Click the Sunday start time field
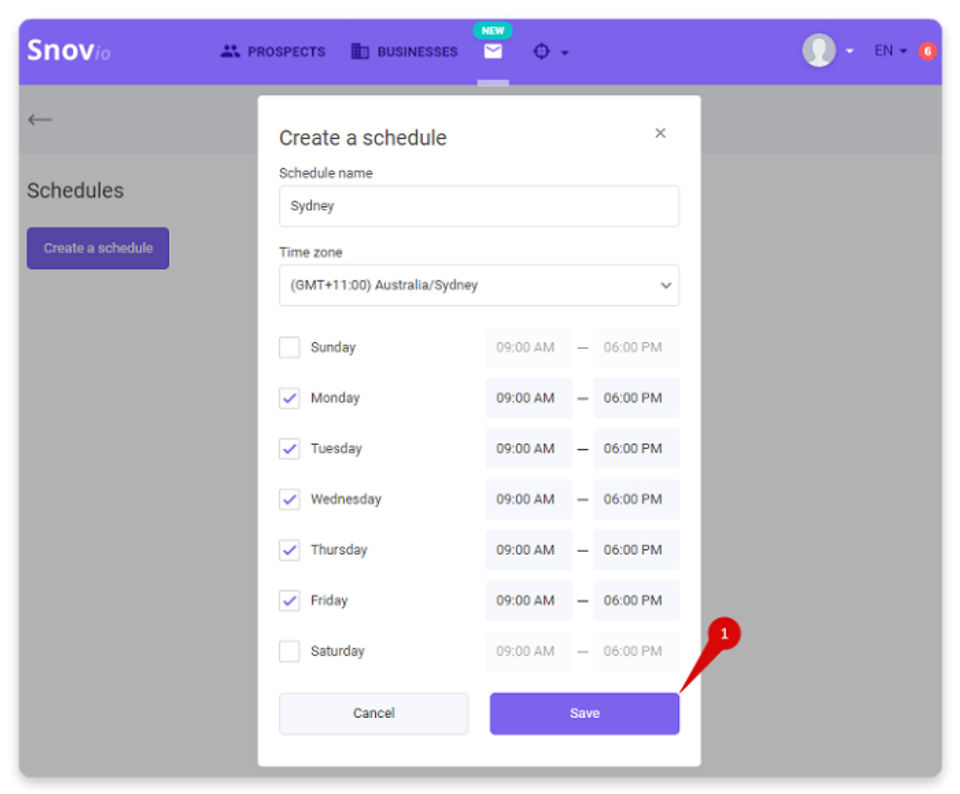 pos(529,347)
